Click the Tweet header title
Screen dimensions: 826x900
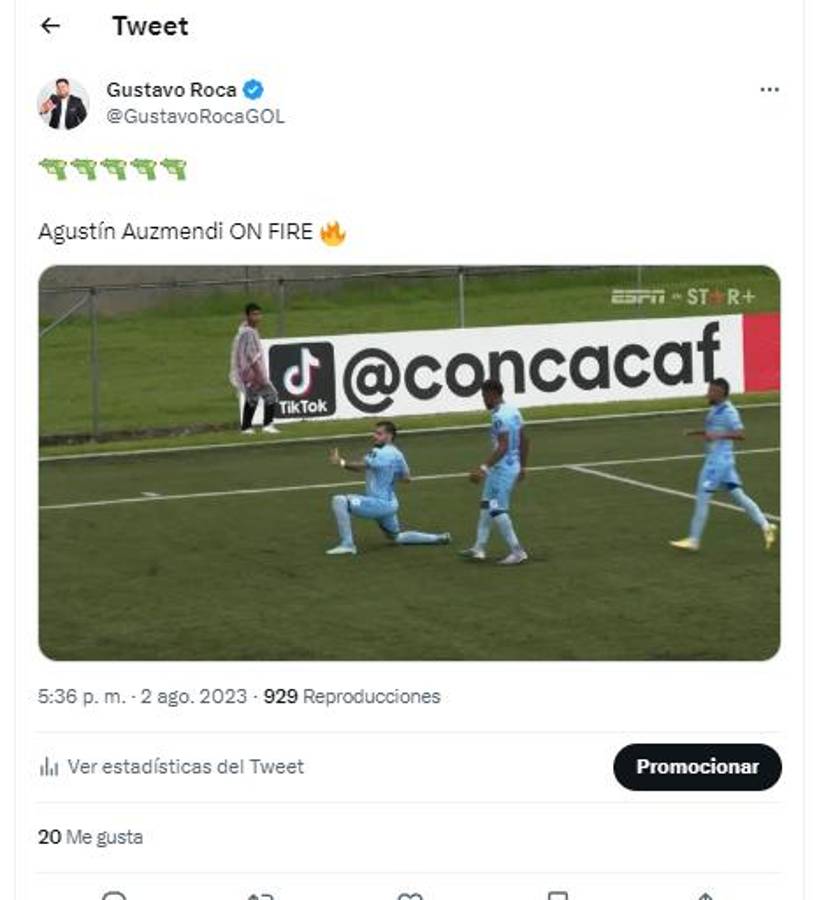(x=152, y=27)
